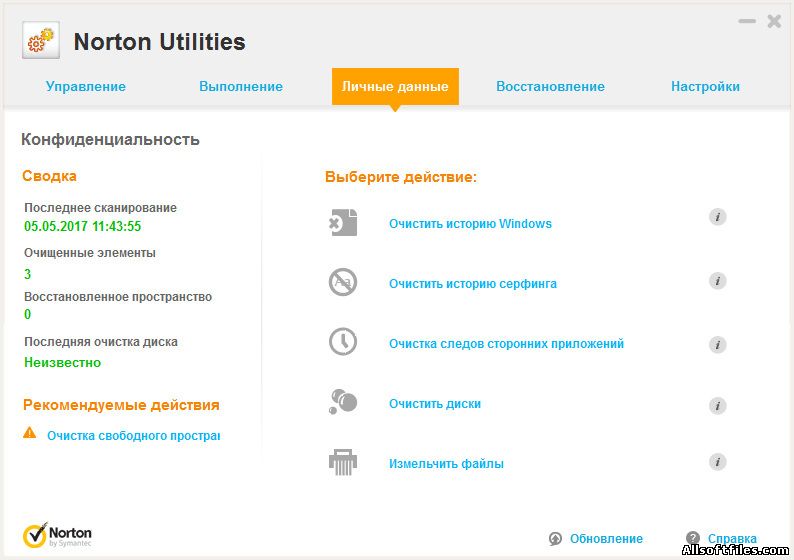794x560 pixels.
Task: Open the Настройки tab
Action: (x=705, y=87)
